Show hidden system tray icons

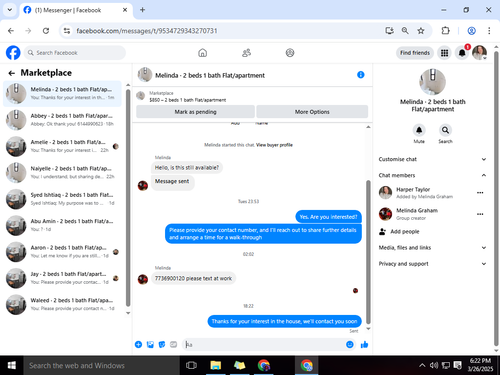tap(422, 365)
